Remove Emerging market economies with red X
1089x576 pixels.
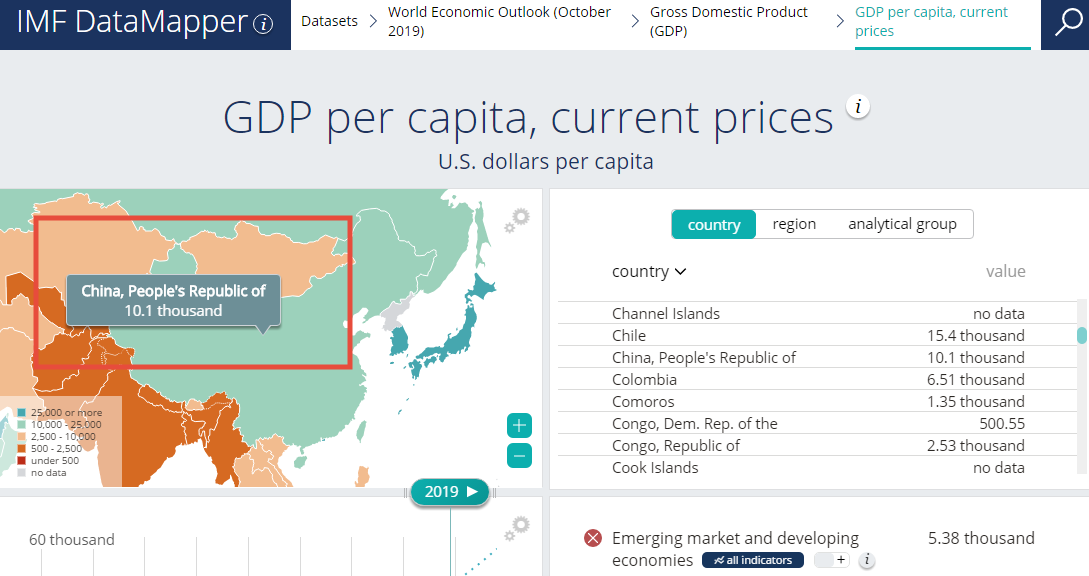tap(592, 539)
